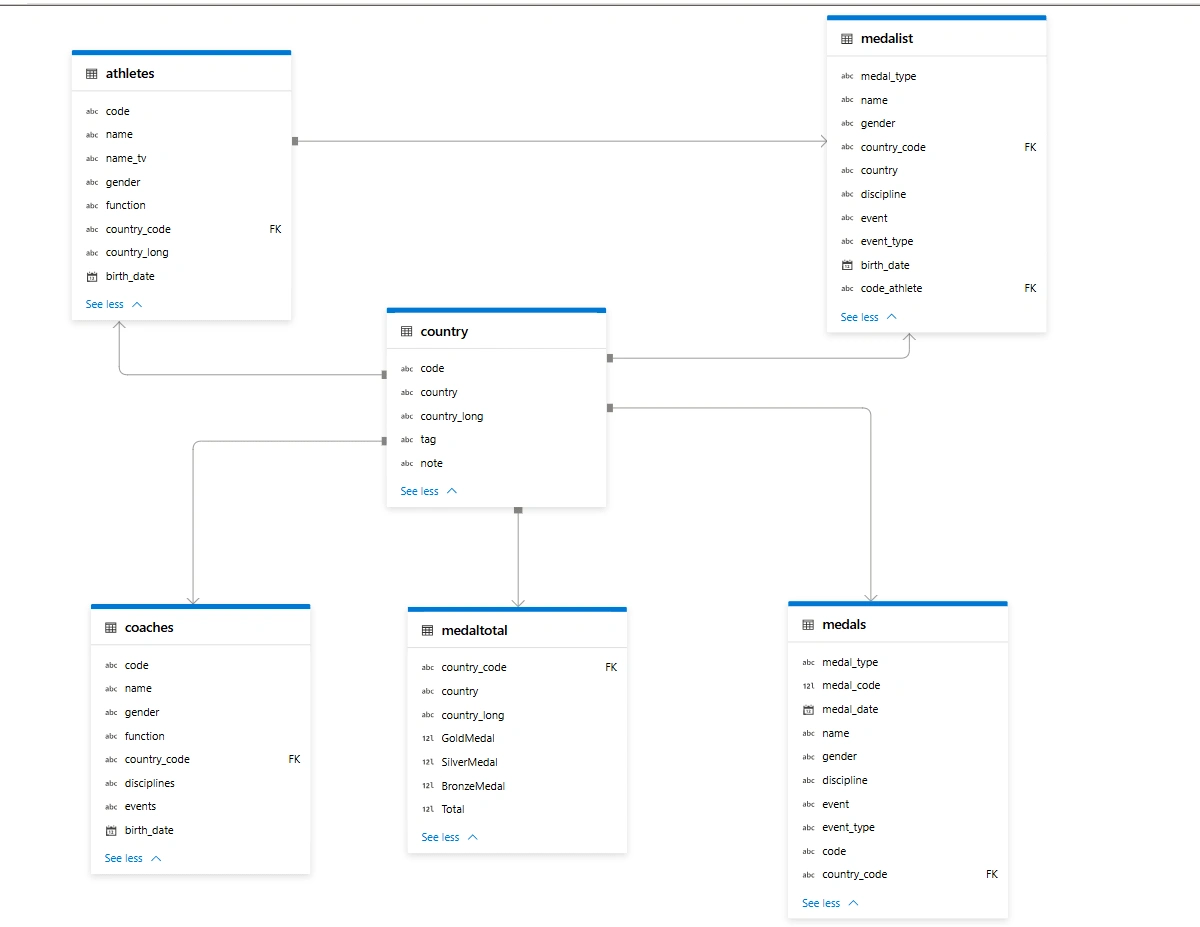Click the athletes table grid icon
The width and height of the screenshot is (1200, 927).
pos(92,74)
